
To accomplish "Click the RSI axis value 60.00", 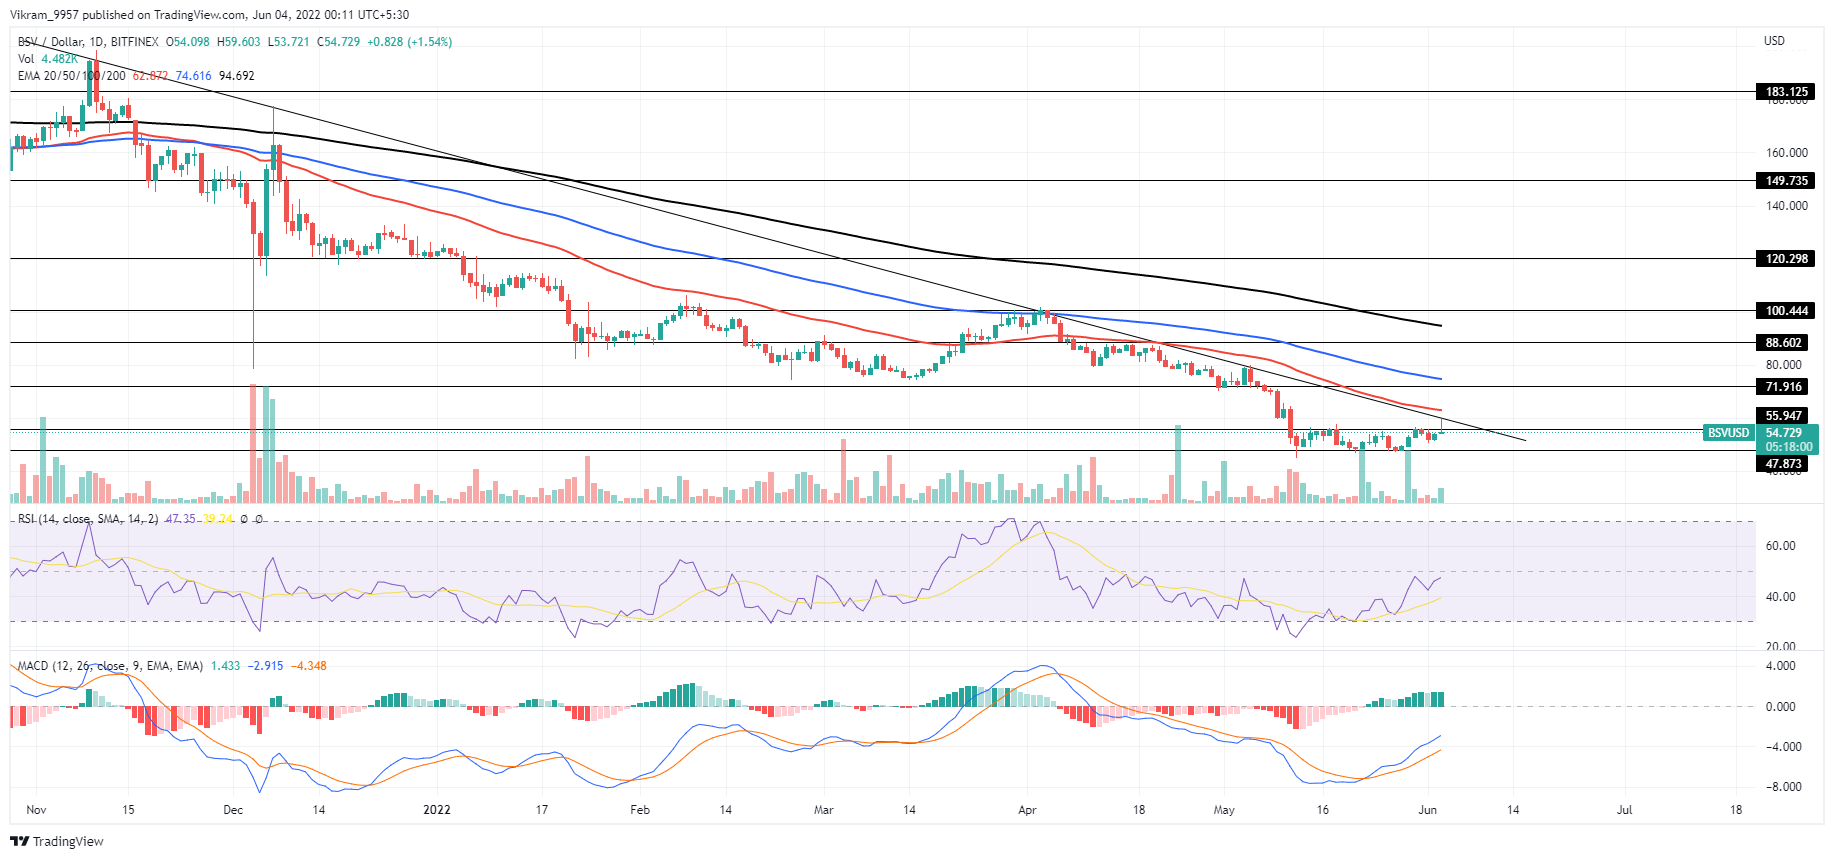I will pos(1781,546).
